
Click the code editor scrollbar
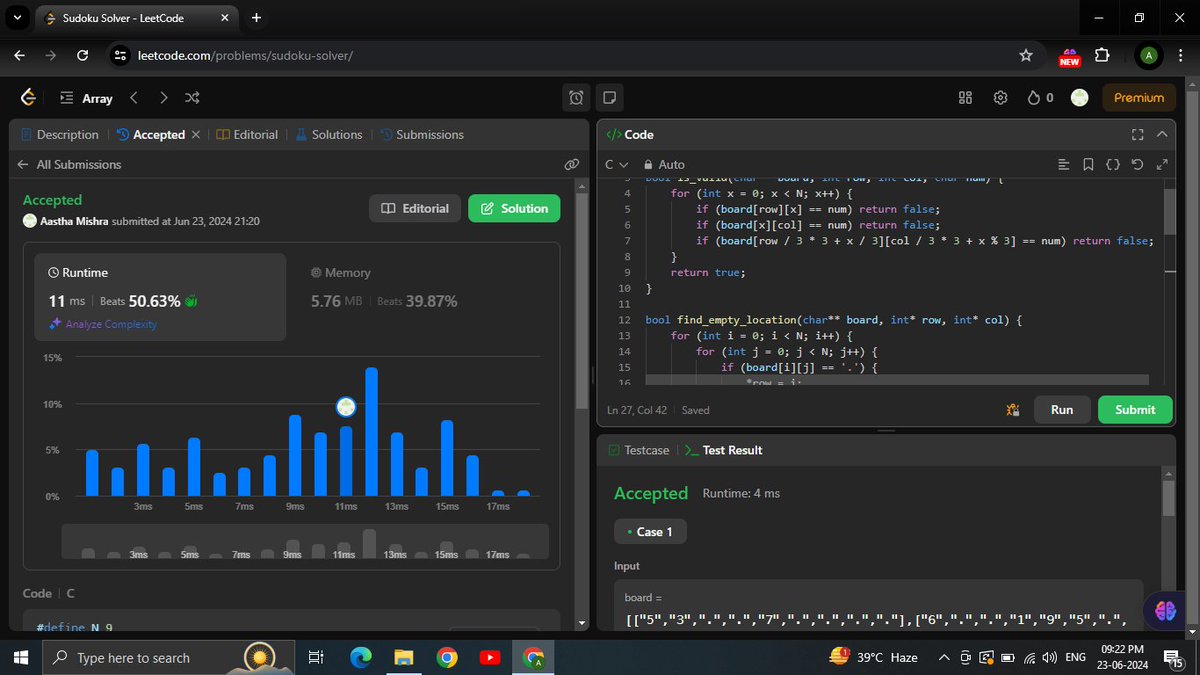point(1169,210)
